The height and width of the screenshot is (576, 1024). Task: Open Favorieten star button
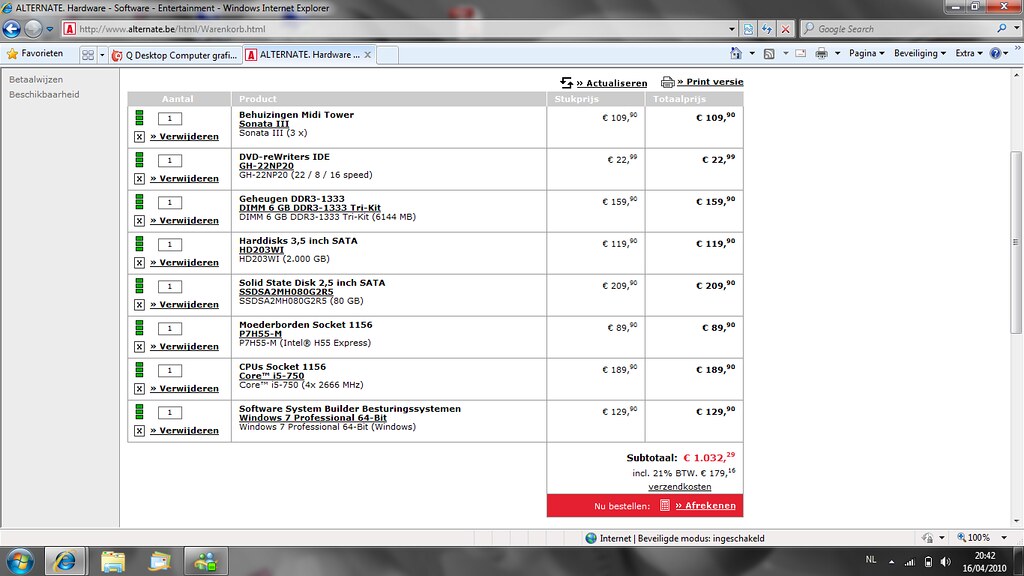tap(35, 54)
